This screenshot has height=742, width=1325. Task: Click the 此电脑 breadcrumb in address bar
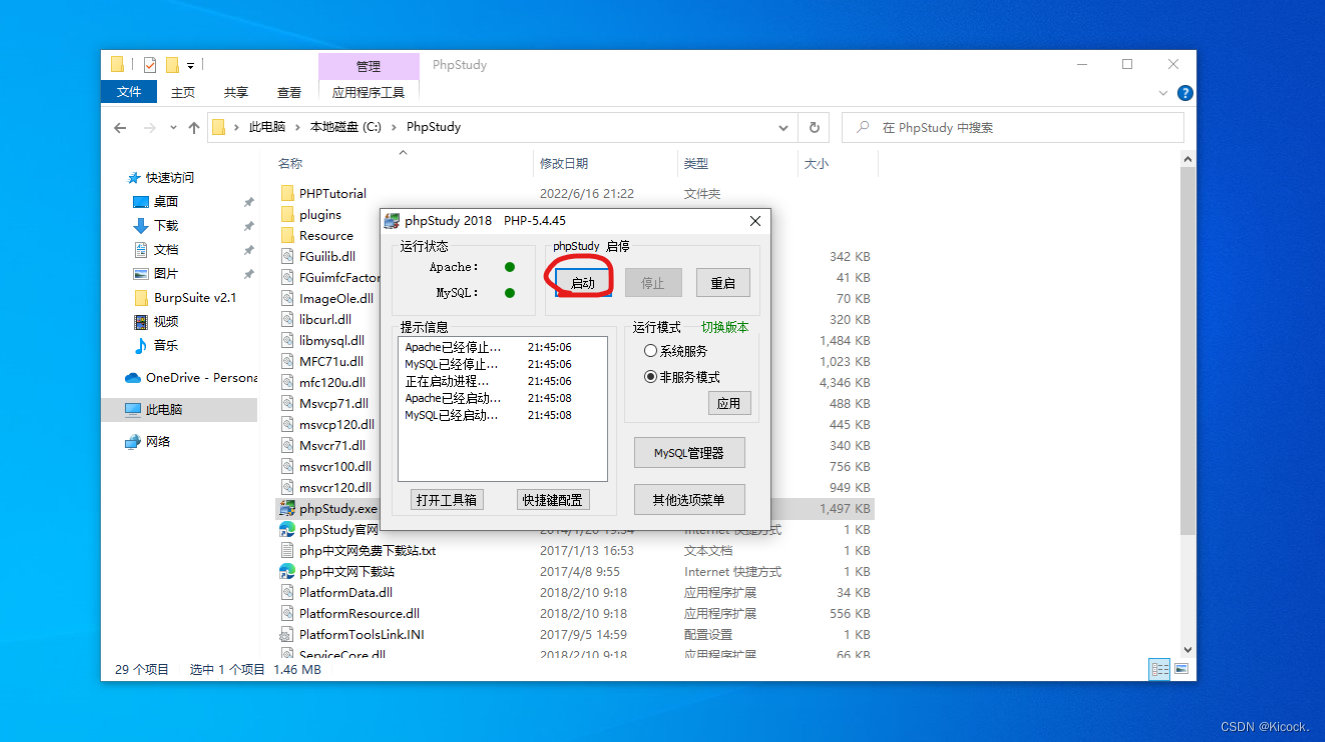pyautogui.click(x=267, y=128)
